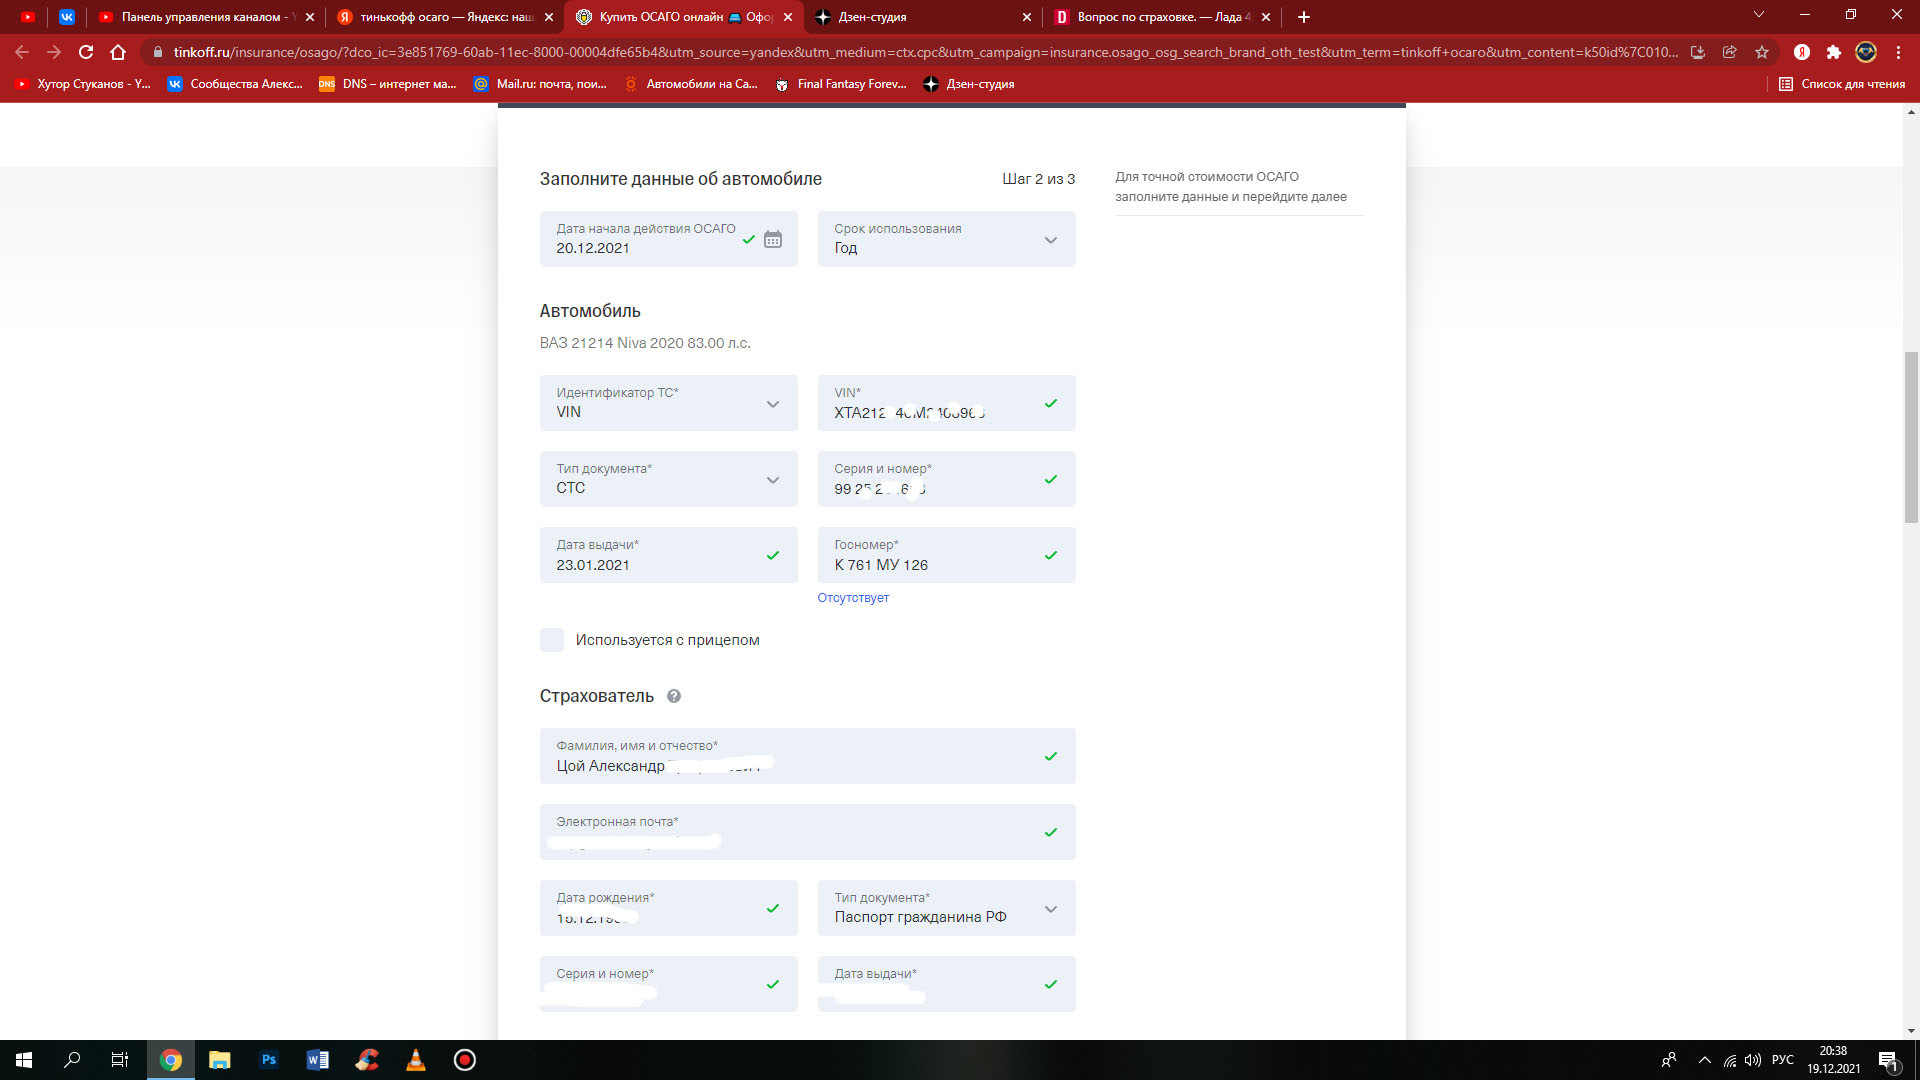The image size is (1920, 1080).
Task: Navigate back with the back arrow
Action: (22, 52)
